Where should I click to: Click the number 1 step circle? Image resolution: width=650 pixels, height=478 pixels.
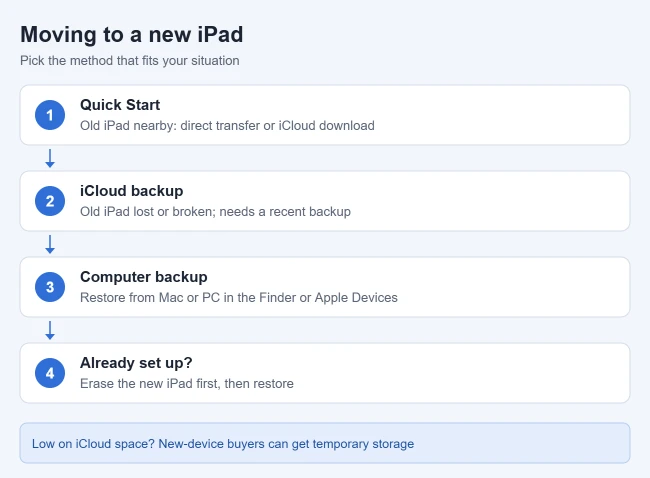click(50, 115)
